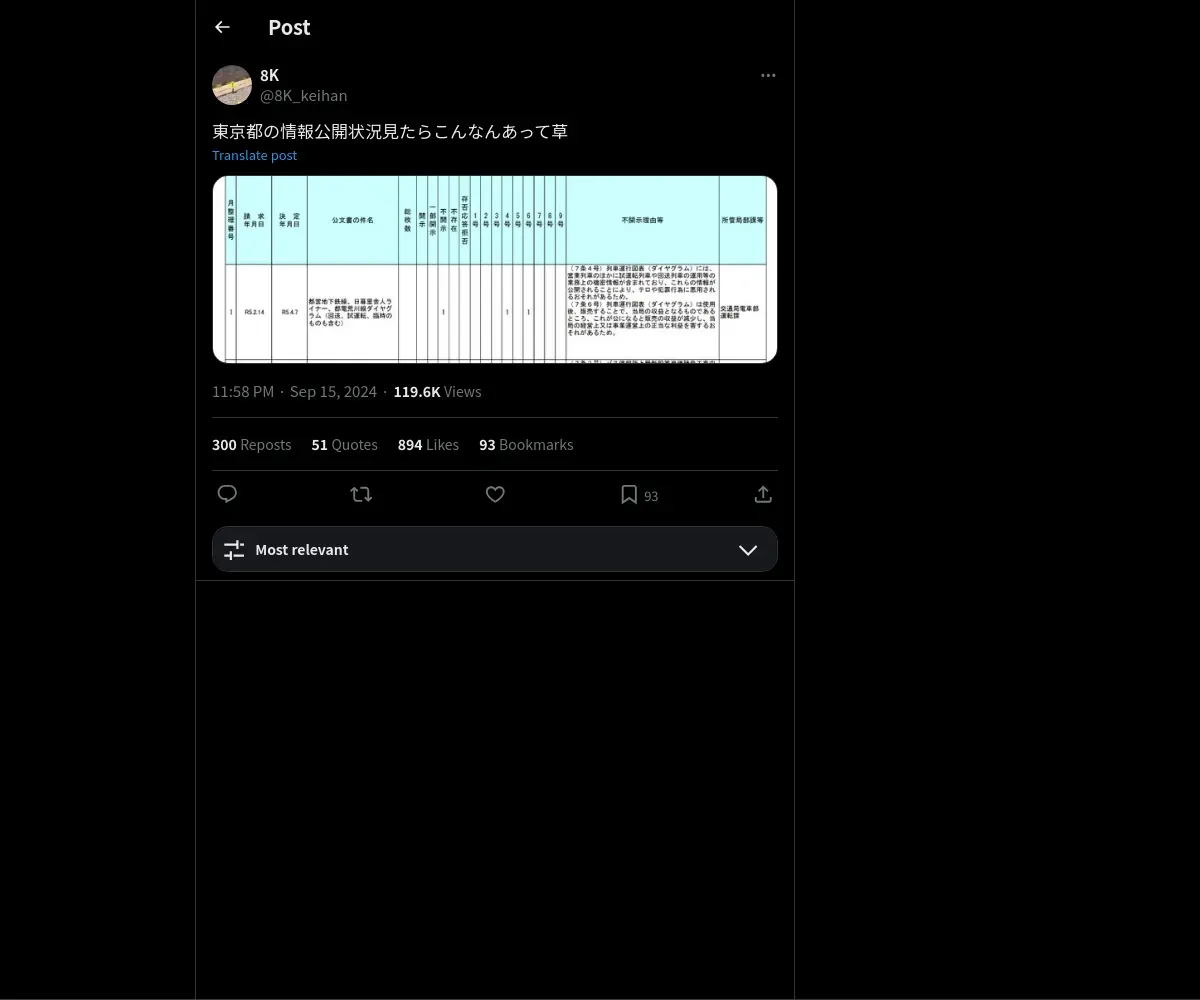
Task: Open the 894 Likes list
Action: coord(428,445)
